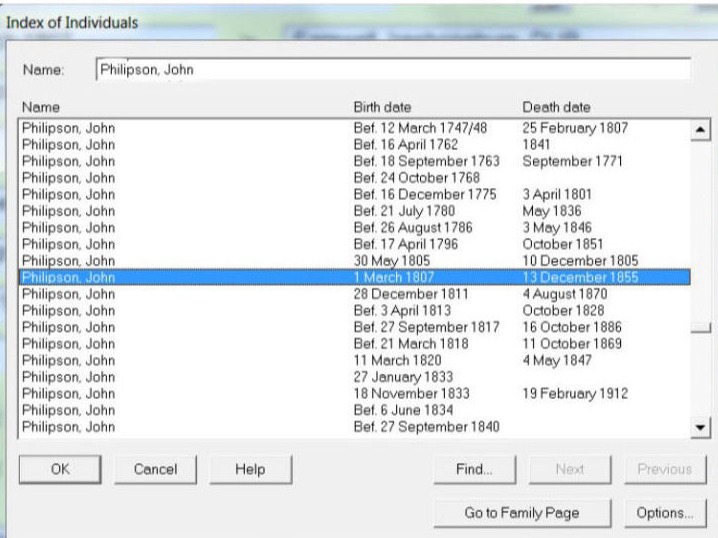The image size is (718, 538).
Task: Select Philipson born Bef. 16 December 1775
Action: 354,195
